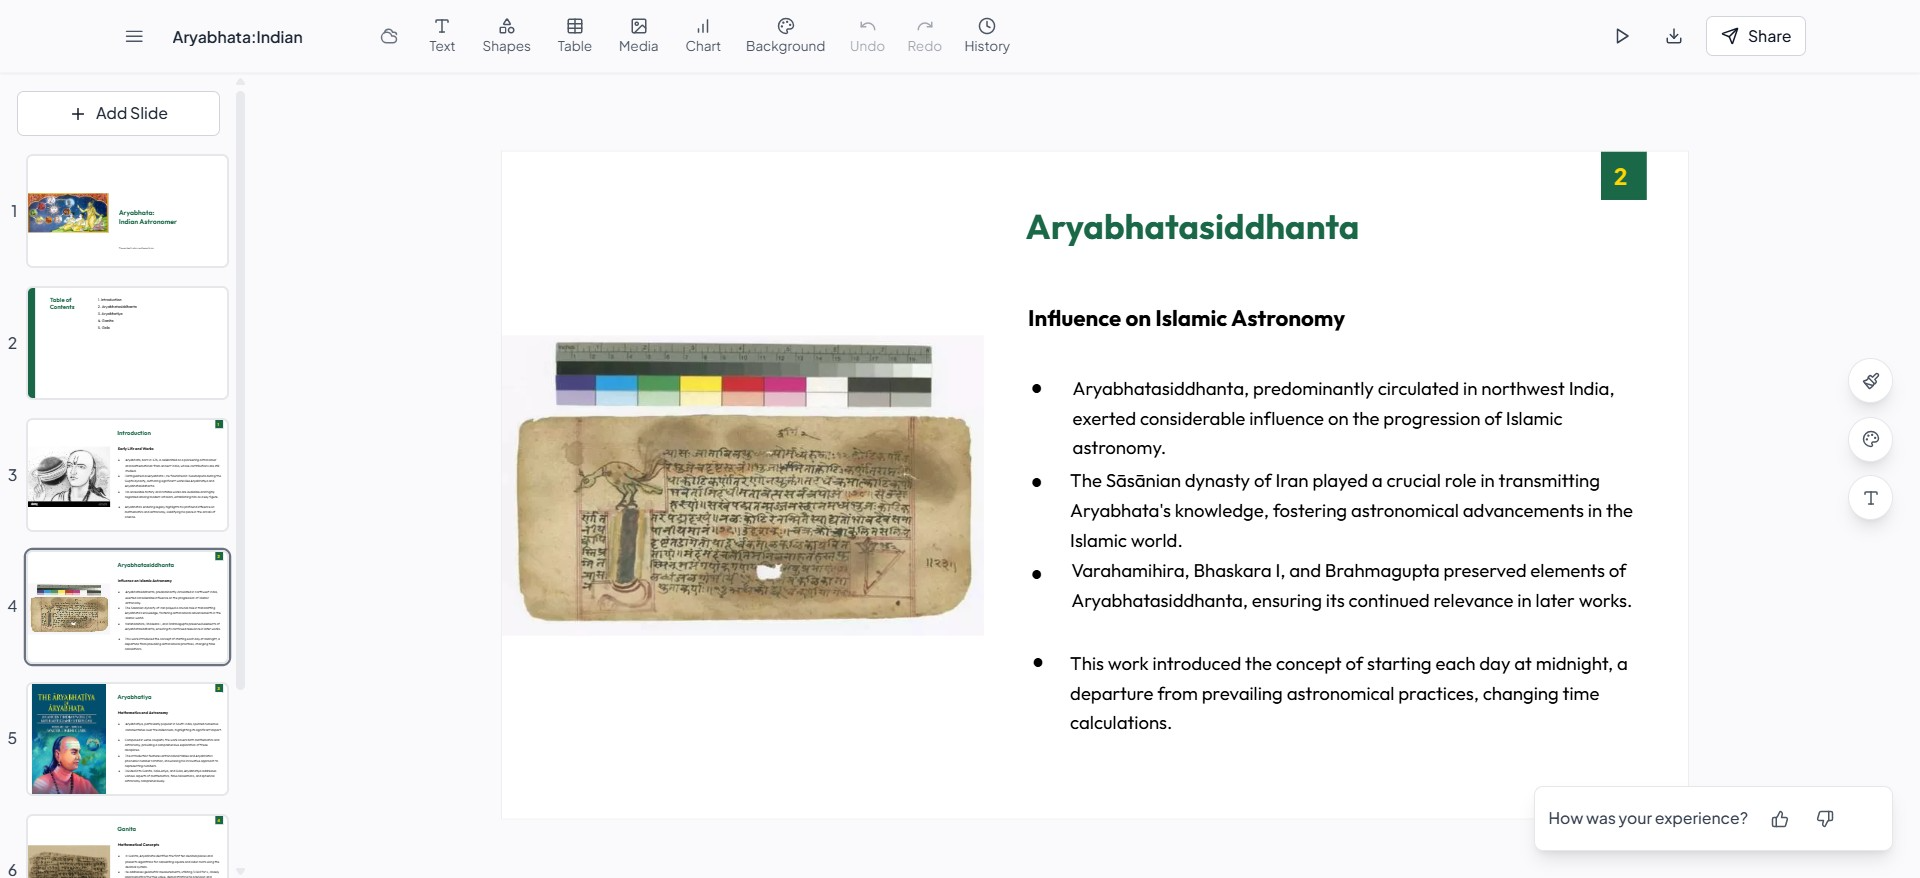The image size is (1920, 878).
Task: Select the Text tool
Action: pyautogui.click(x=442, y=35)
